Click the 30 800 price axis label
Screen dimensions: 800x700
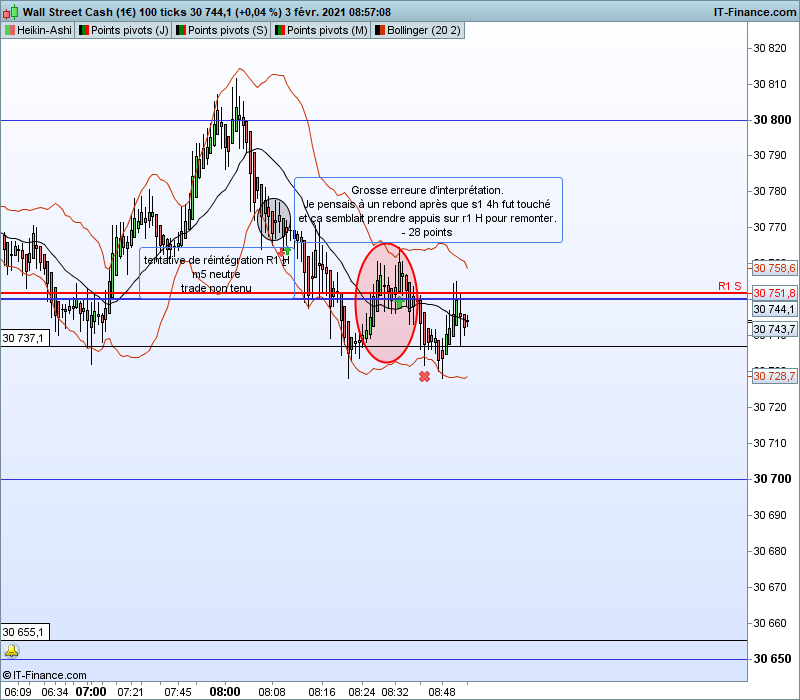click(x=772, y=120)
